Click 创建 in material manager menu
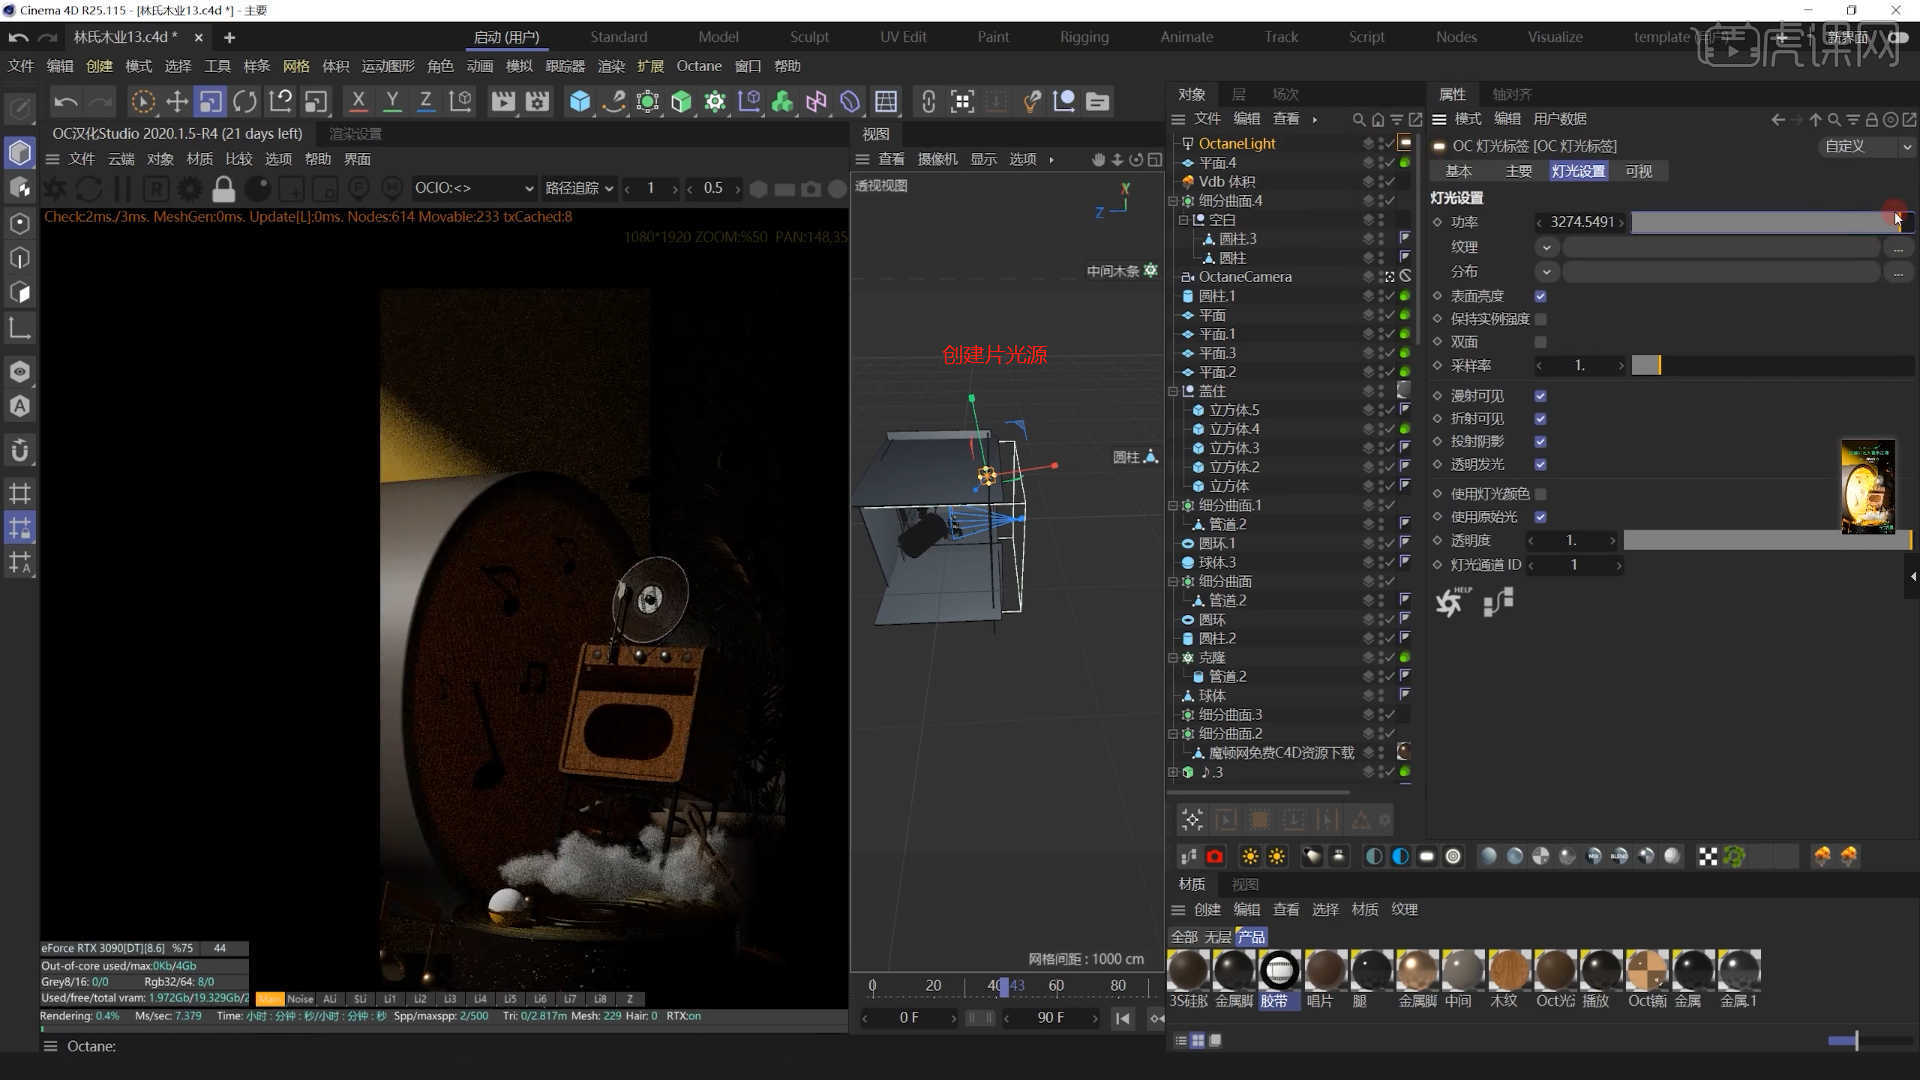 [x=1207, y=909]
